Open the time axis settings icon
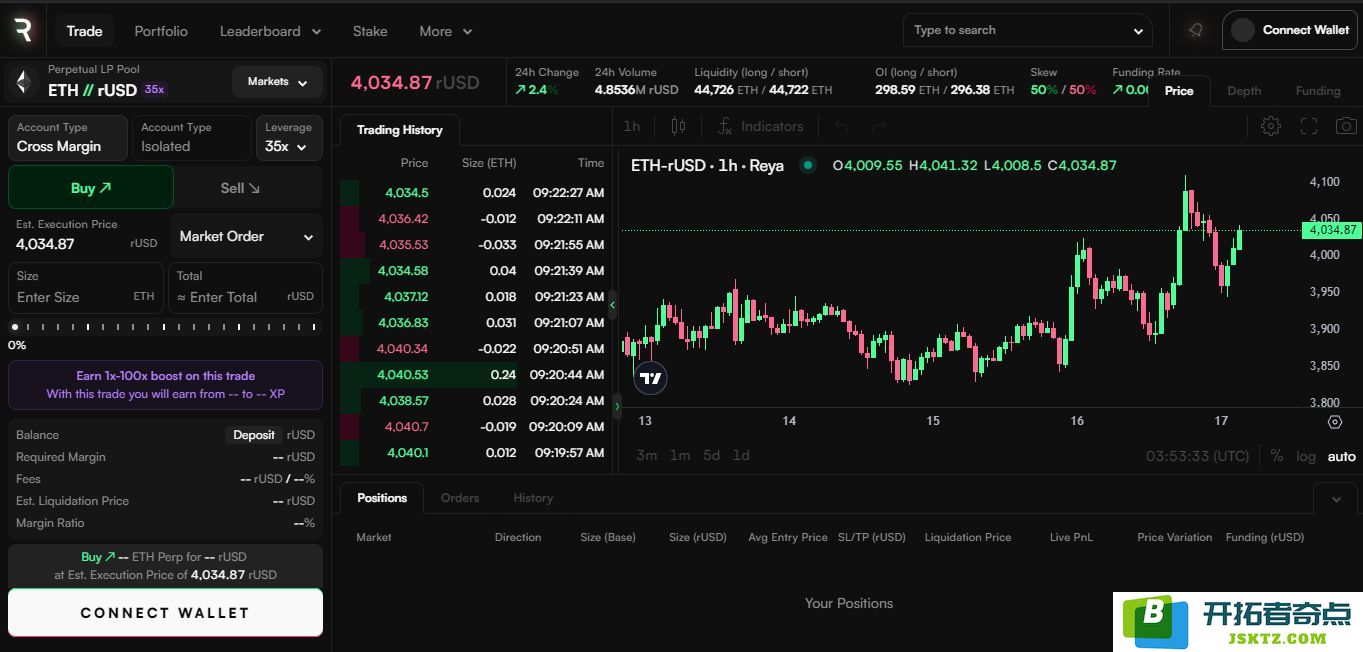1363x652 pixels. 1335,422
